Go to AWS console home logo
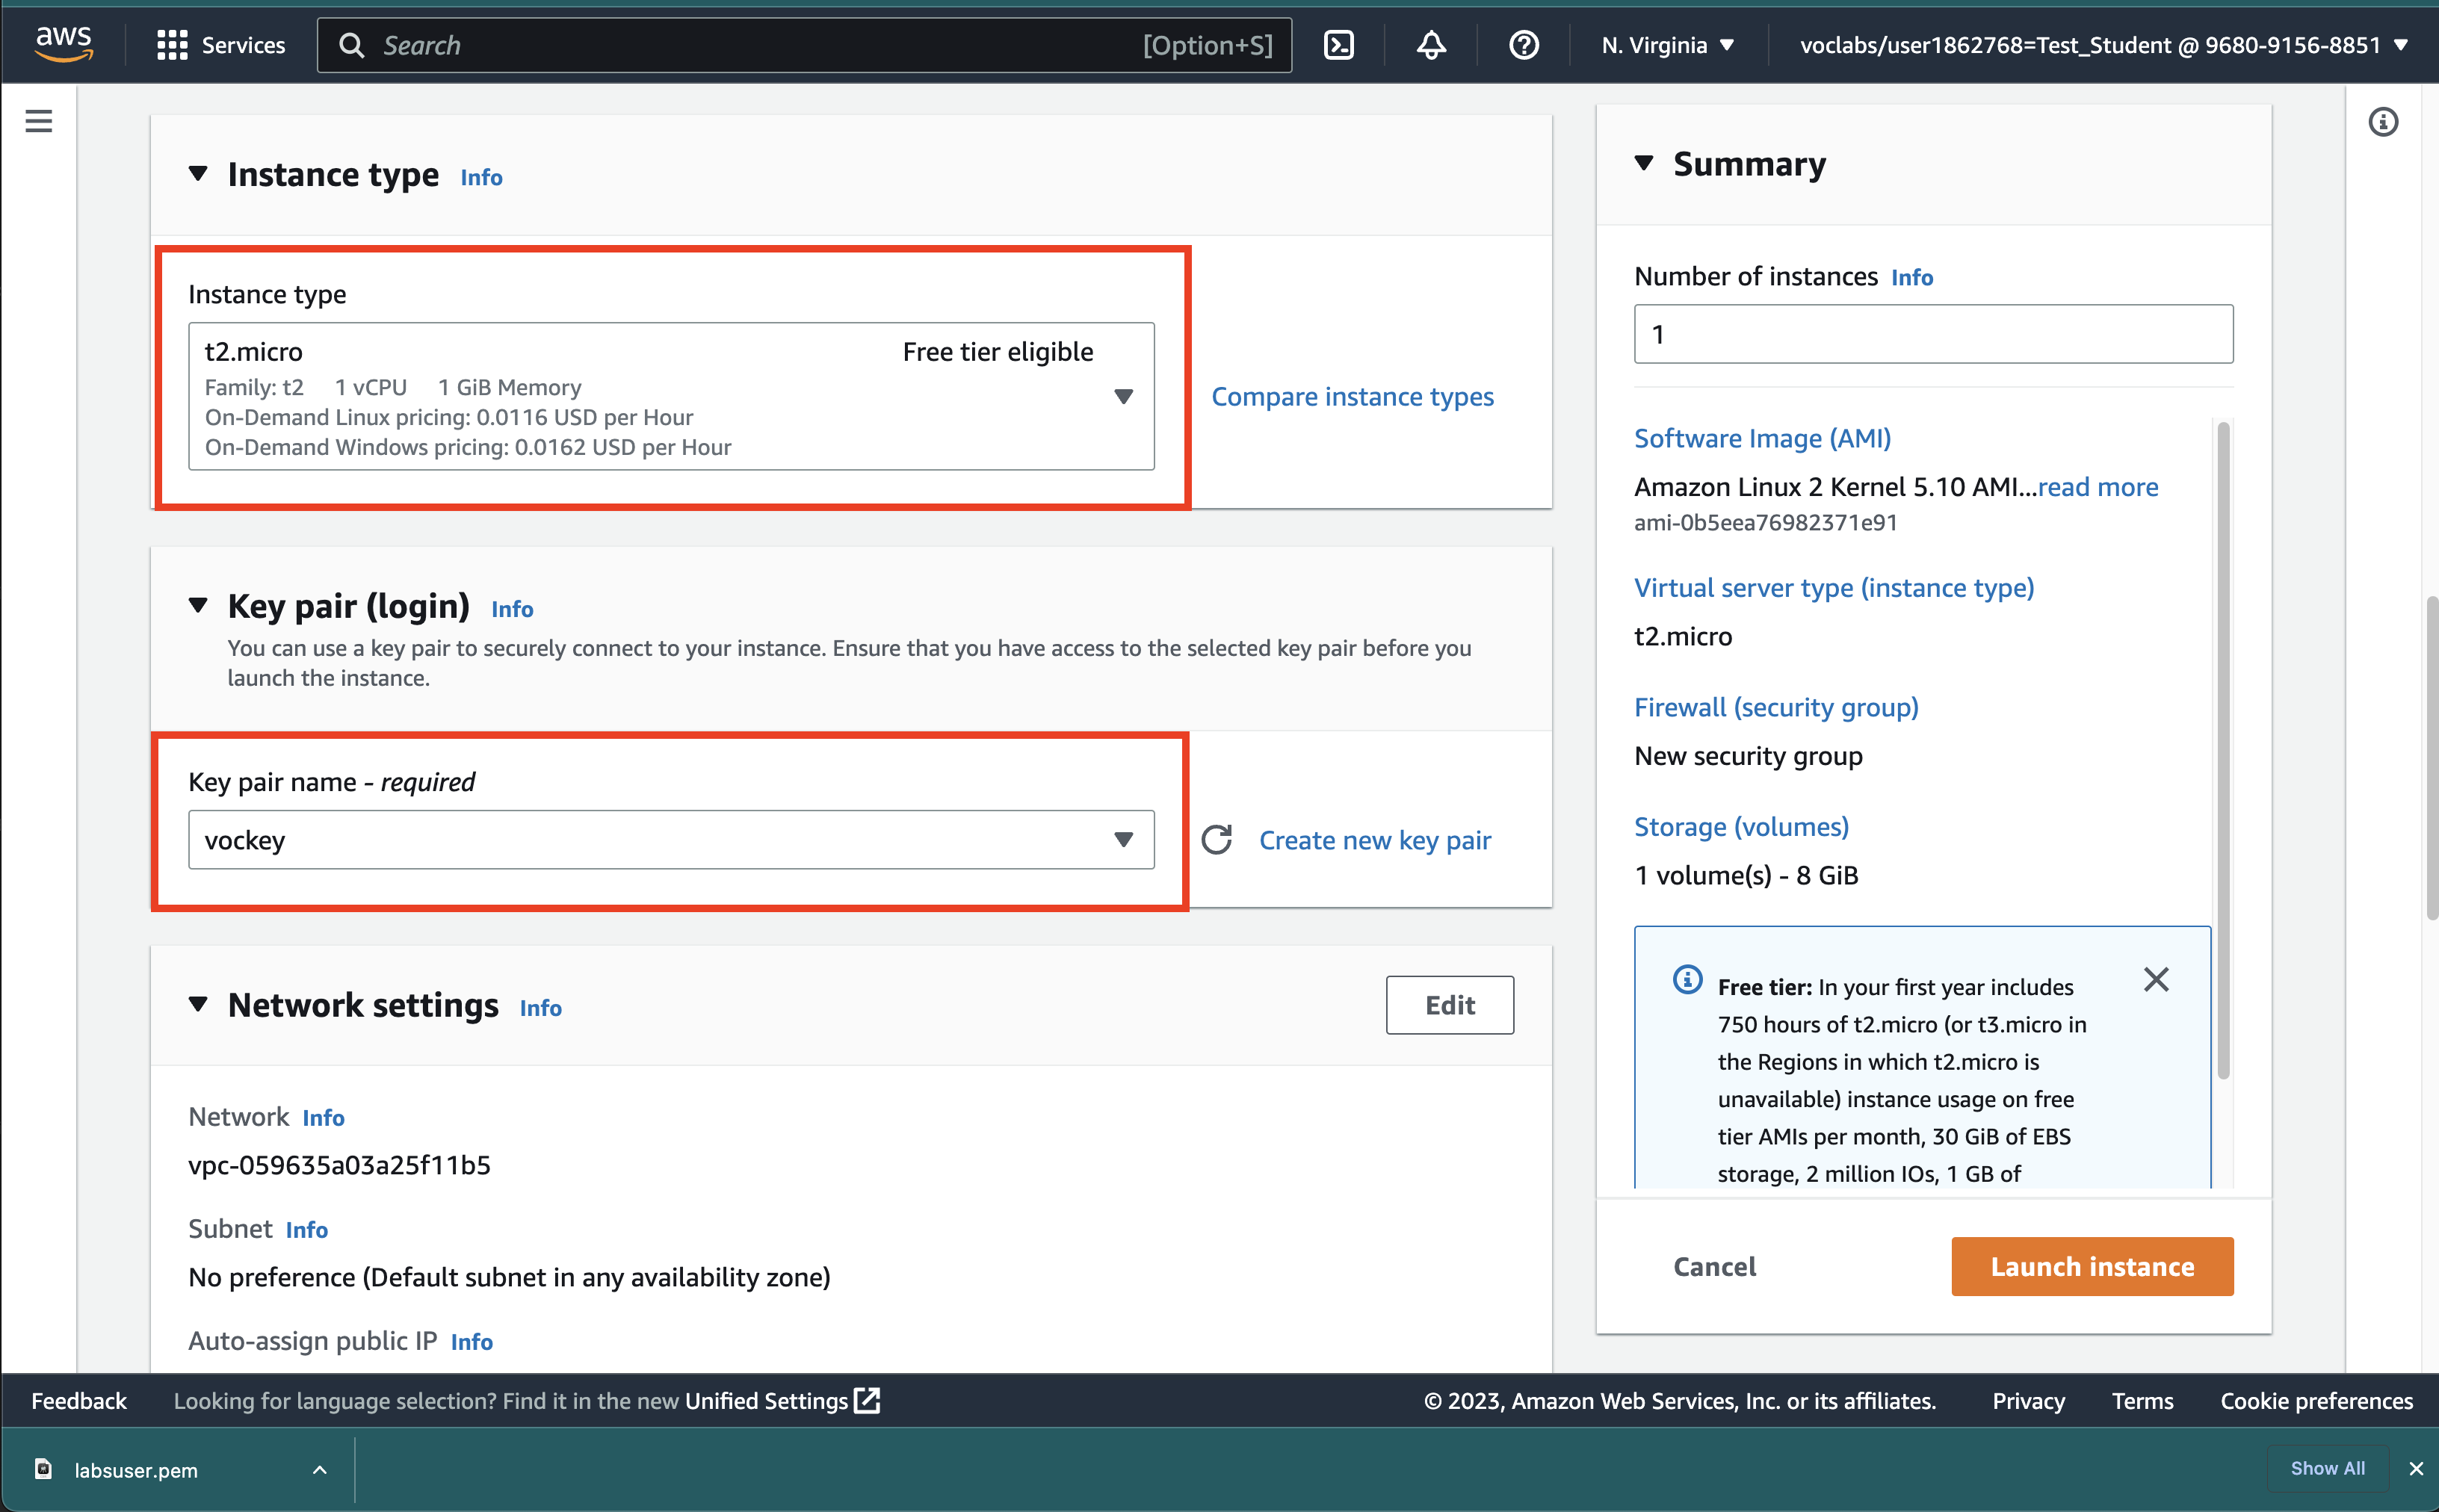This screenshot has width=2439, height=1512. (64, 43)
